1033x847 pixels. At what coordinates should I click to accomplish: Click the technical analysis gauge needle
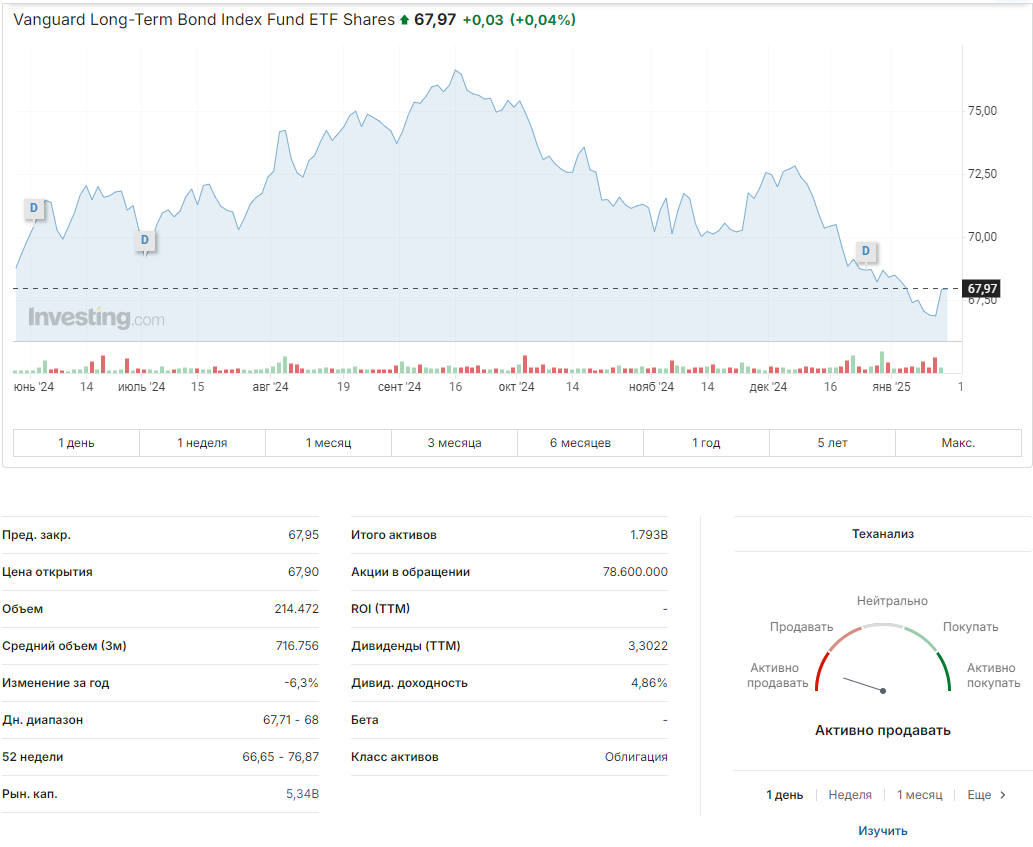864,684
